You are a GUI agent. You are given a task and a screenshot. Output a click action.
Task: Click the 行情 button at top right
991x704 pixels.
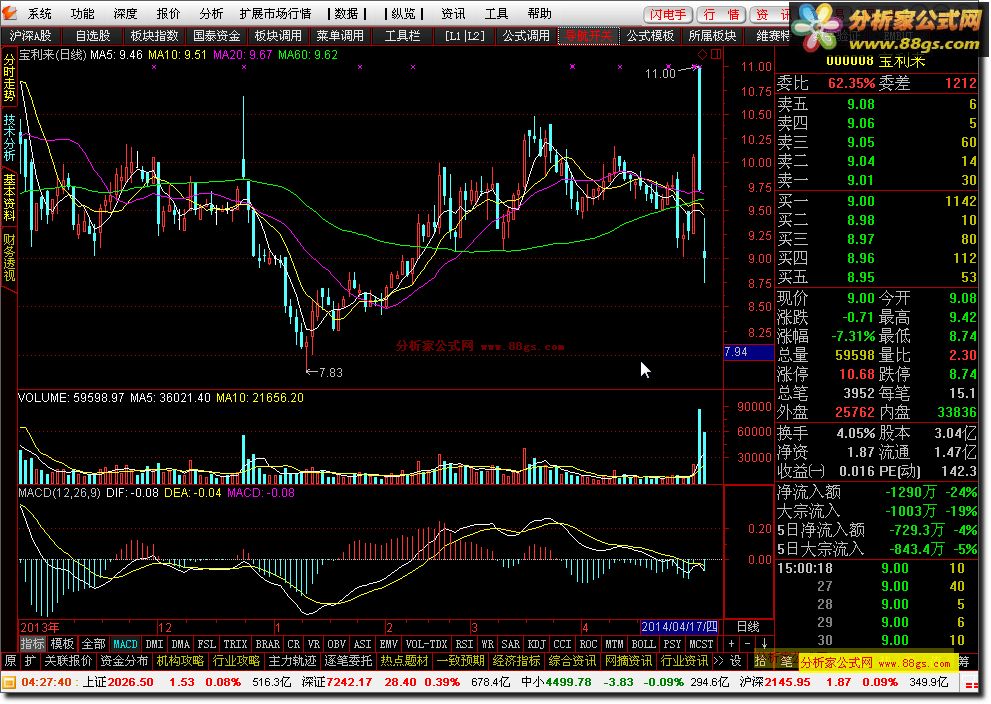click(x=722, y=15)
